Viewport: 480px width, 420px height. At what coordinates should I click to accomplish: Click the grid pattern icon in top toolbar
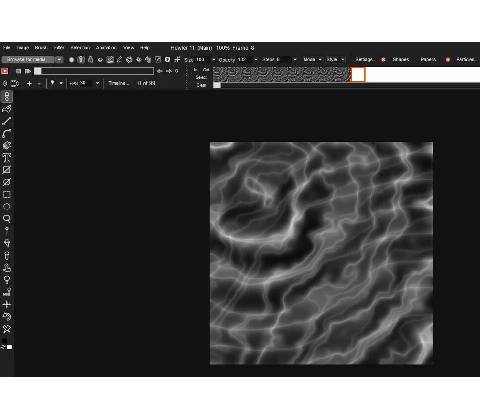coord(110,60)
